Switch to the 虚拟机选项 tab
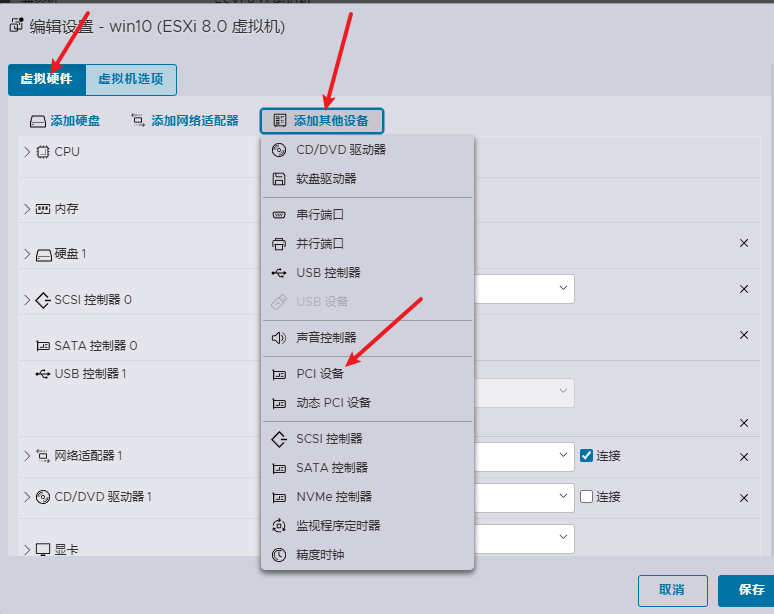Screen dimensions: 774x614 131,79
